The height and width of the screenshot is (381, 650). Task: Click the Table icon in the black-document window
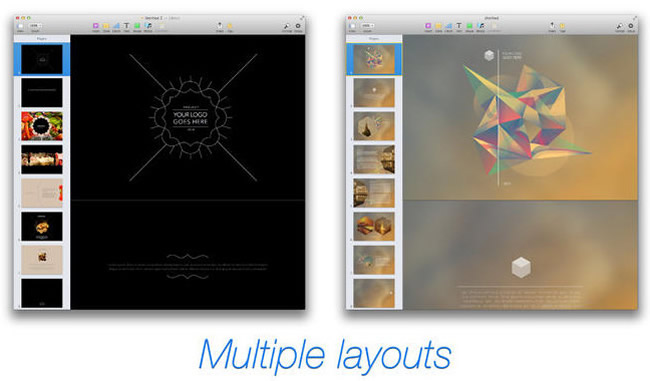point(106,26)
